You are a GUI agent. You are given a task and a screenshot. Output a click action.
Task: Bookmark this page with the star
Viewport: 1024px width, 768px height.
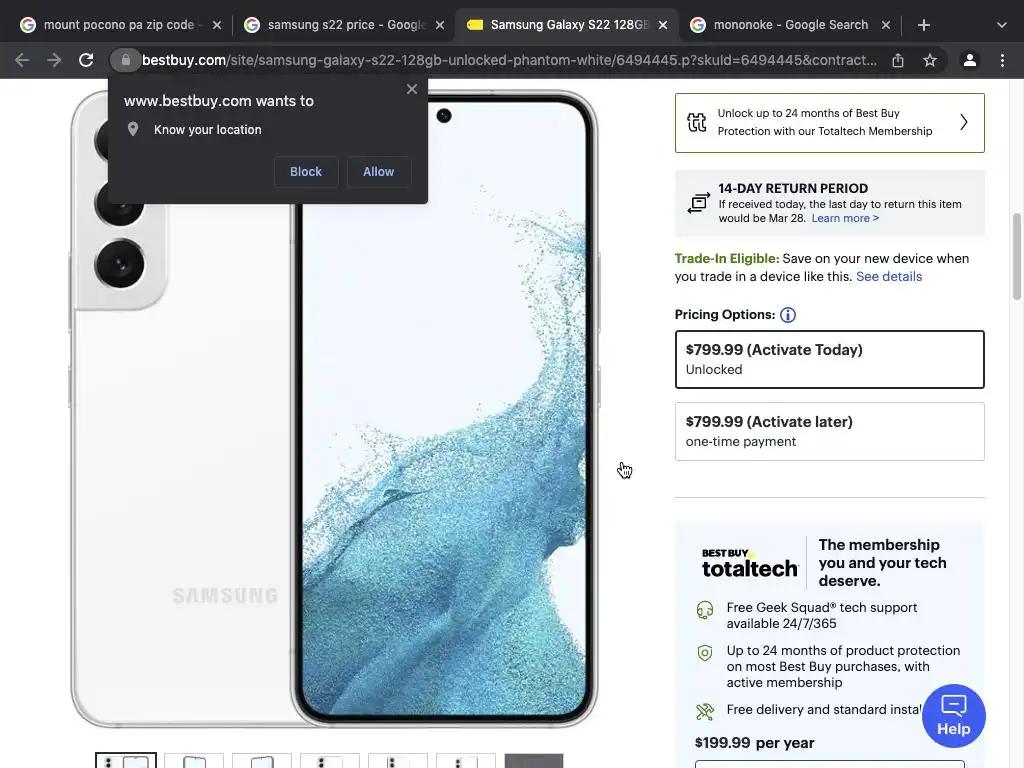930,60
